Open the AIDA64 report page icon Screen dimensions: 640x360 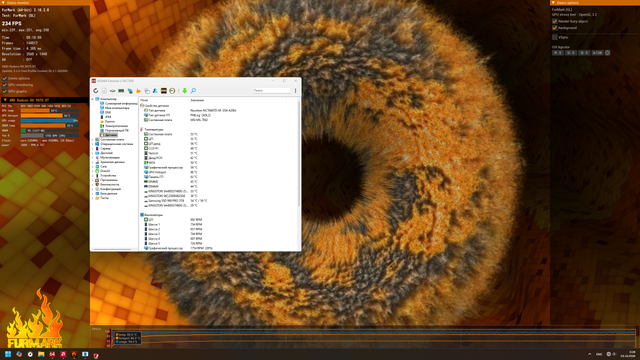pyautogui.click(x=104, y=91)
